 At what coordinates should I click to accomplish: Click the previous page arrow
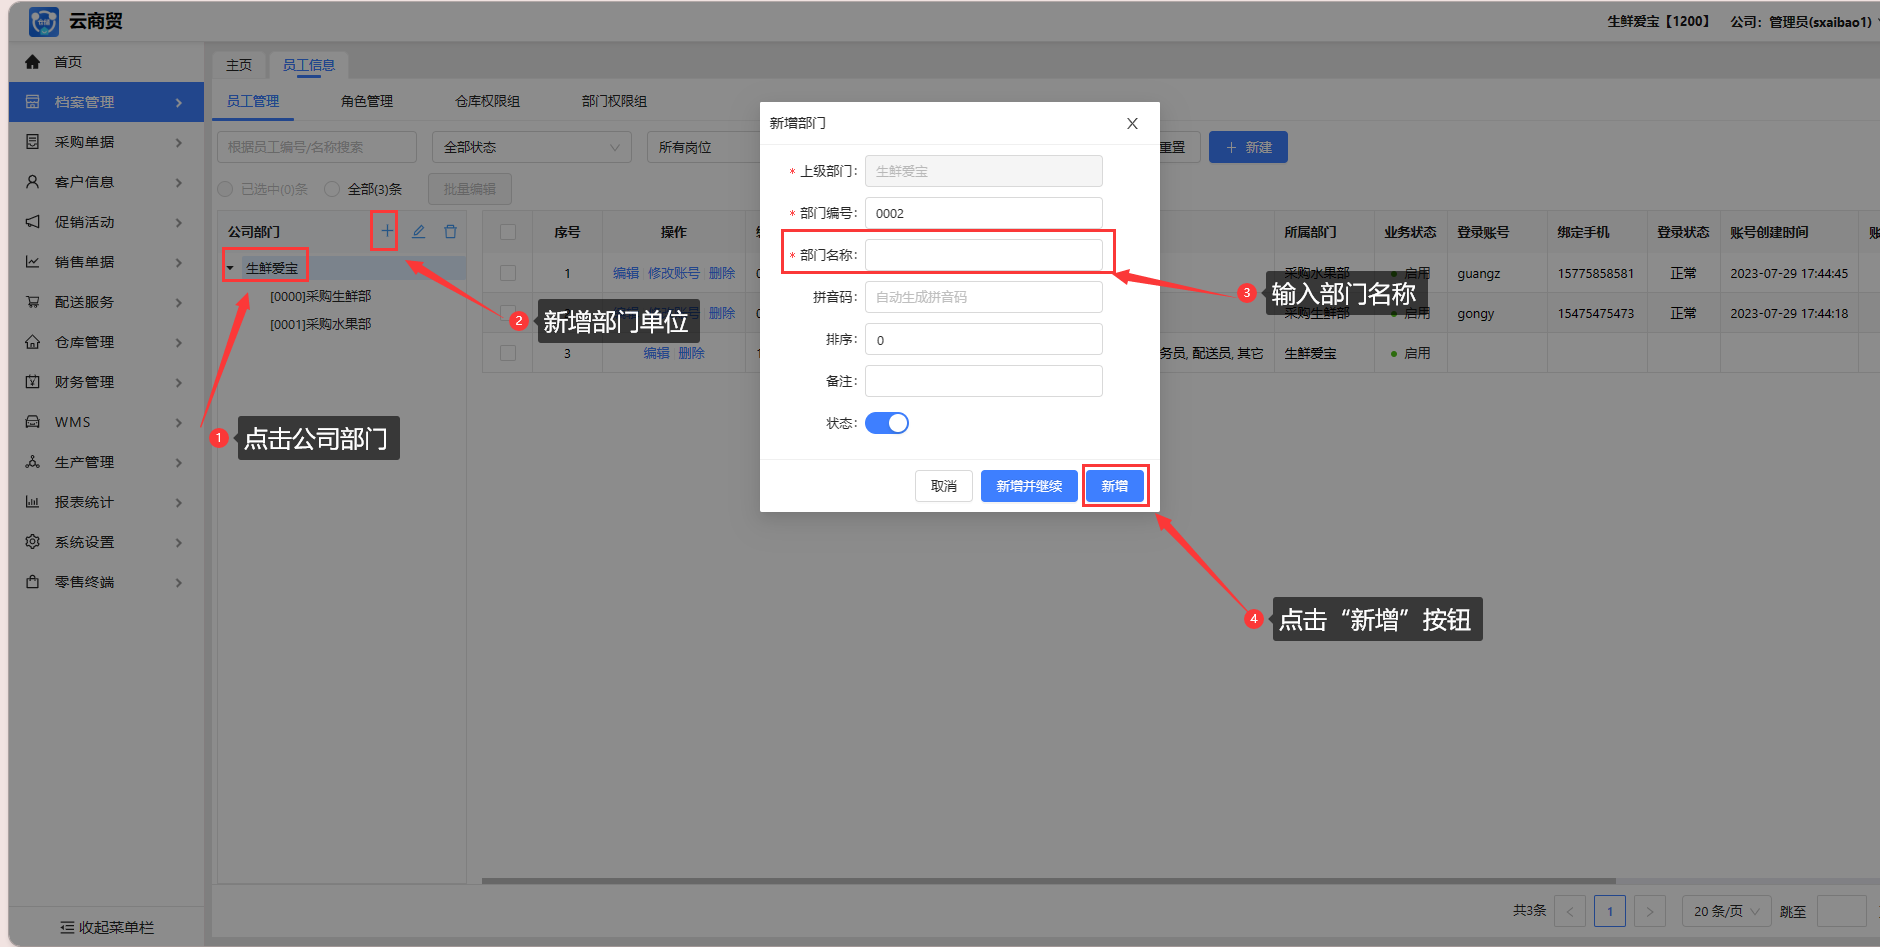(x=1570, y=911)
